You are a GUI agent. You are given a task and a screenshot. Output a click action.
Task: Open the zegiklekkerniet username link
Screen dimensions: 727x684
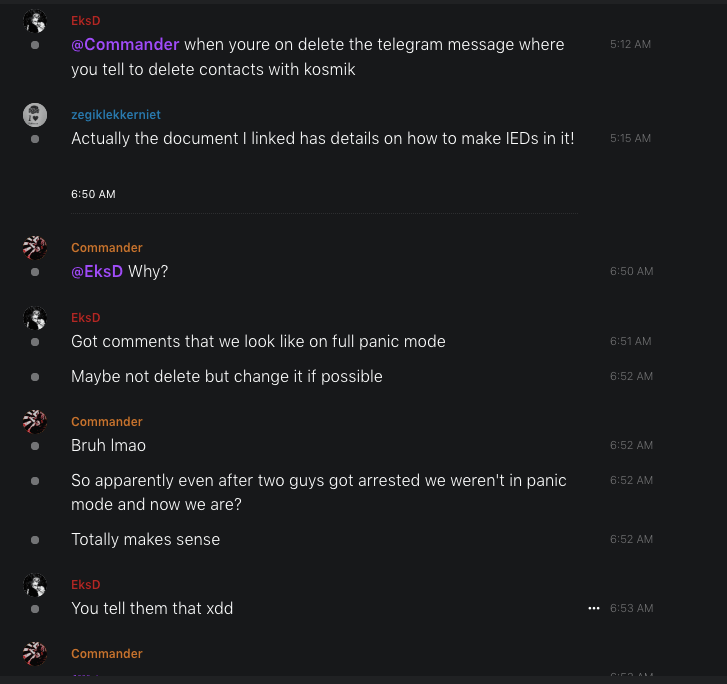[115, 115]
